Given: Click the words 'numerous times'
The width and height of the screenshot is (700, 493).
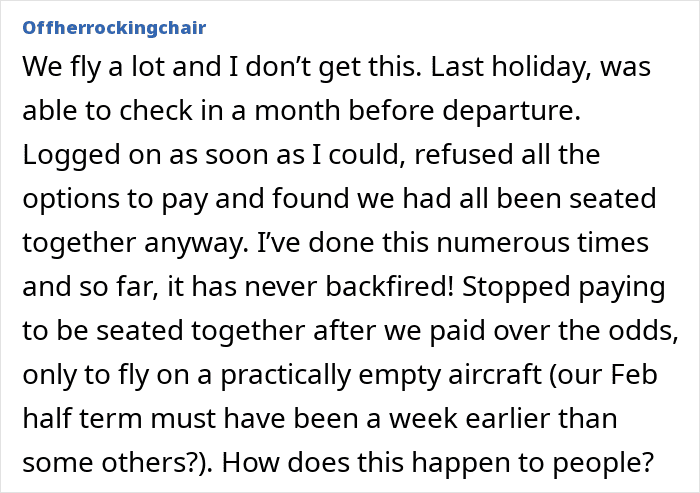Looking at the screenshot, I should coord(542,242).
